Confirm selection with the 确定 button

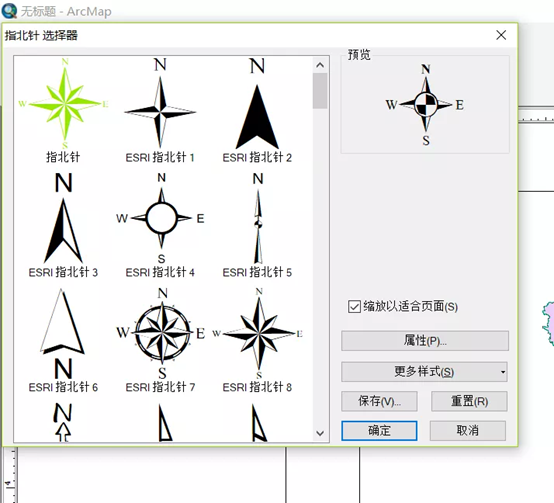pos(379,431)
